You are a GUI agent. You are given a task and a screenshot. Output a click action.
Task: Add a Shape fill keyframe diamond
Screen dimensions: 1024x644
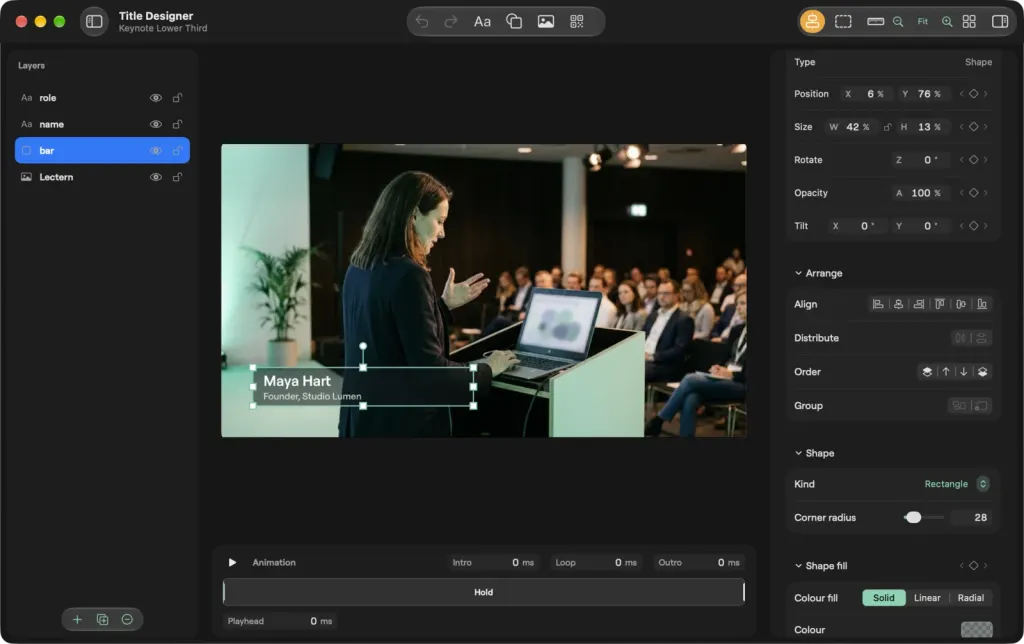(x=973, y=566)
